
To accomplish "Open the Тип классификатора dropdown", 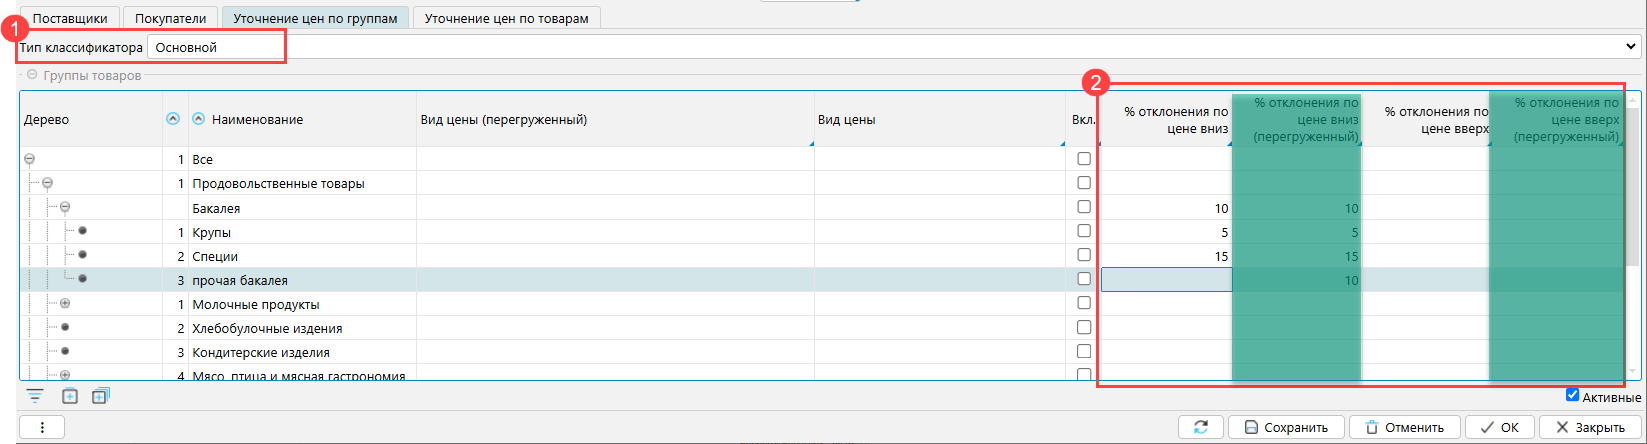I will point(1632,47).
